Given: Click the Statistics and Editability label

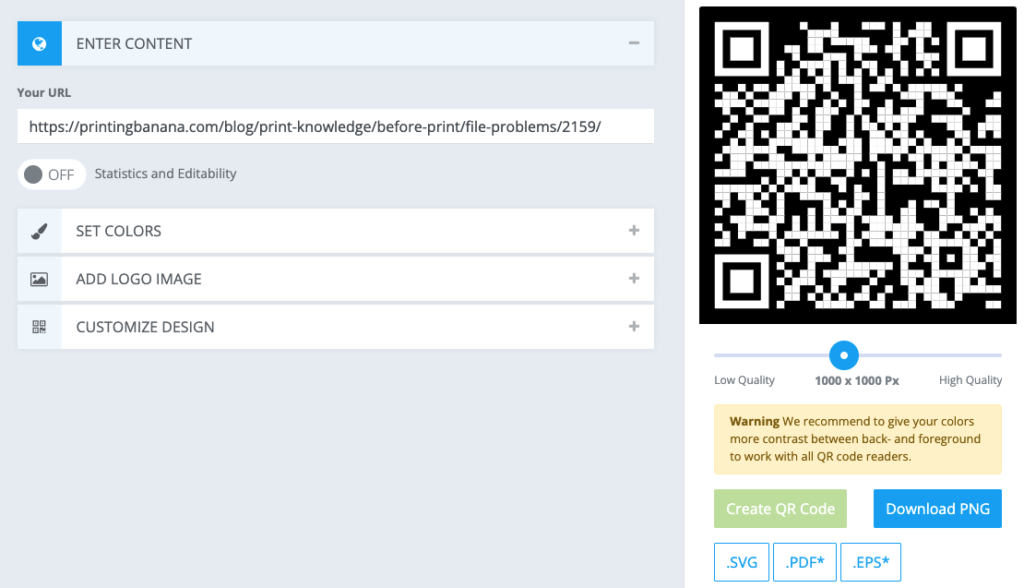Looking at the screenshot, I should pos(165,174).
